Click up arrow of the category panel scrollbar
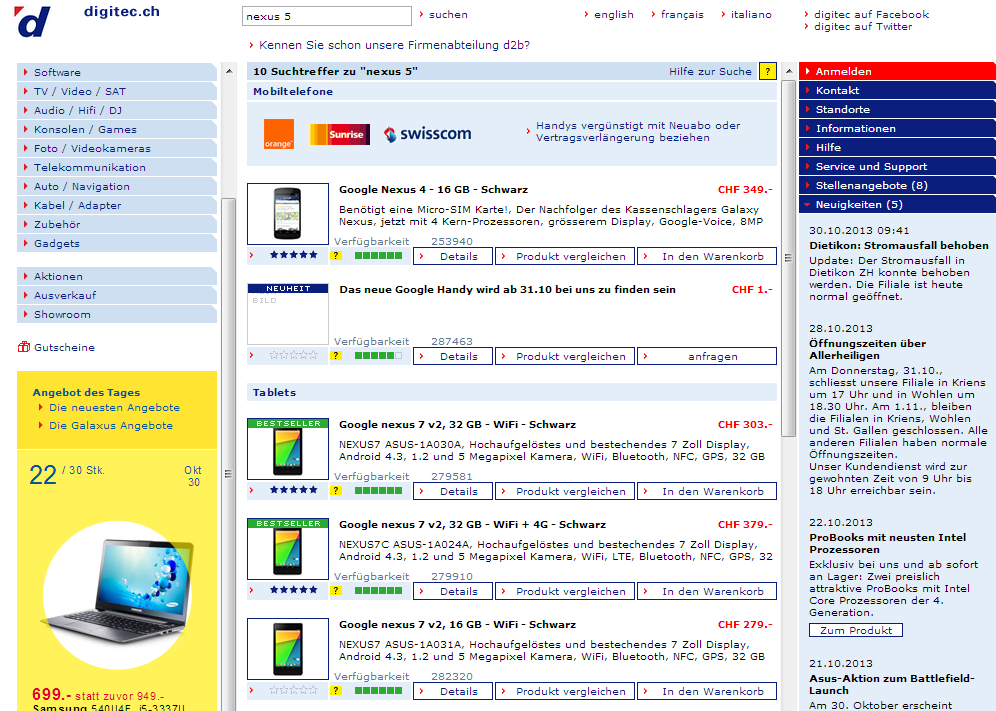996x711 pixels. (x=229, y=71)
